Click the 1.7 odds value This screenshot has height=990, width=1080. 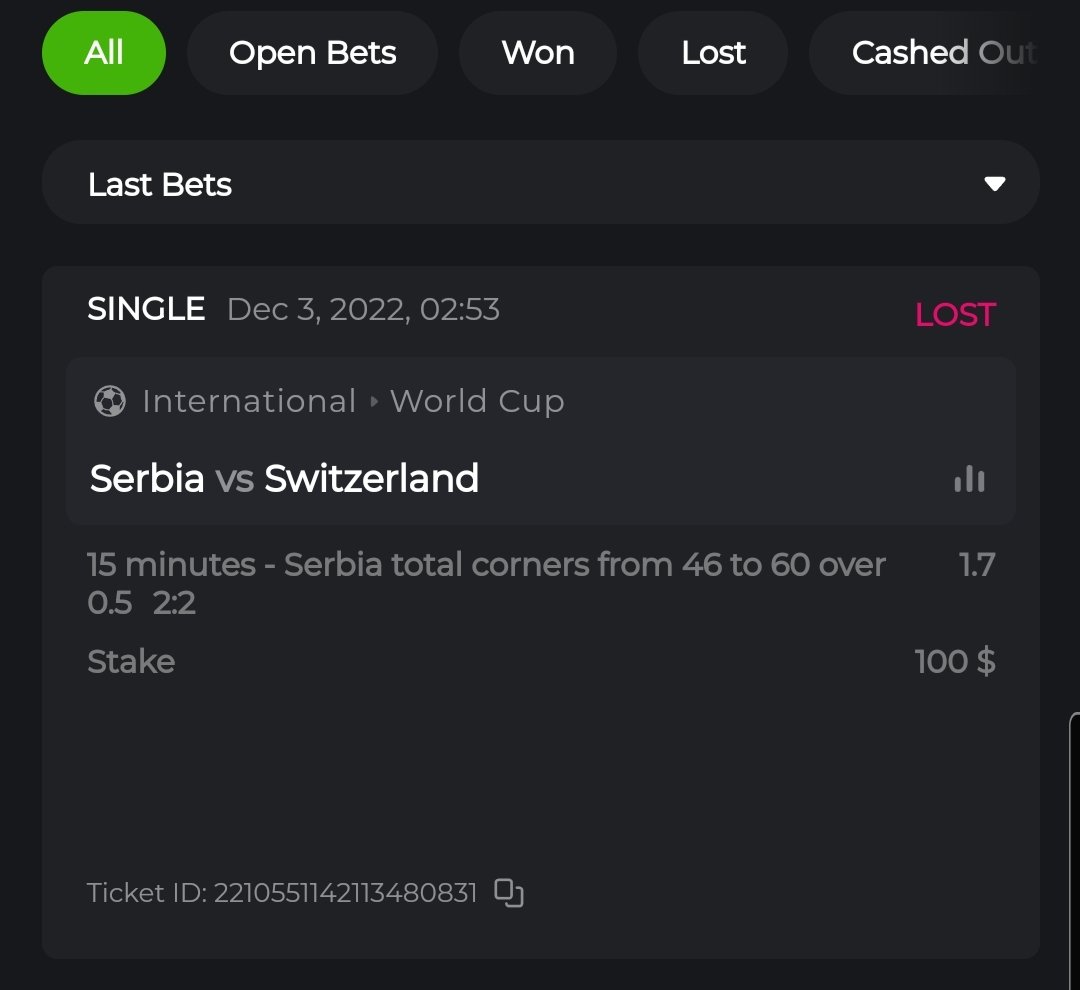point(977,565)
